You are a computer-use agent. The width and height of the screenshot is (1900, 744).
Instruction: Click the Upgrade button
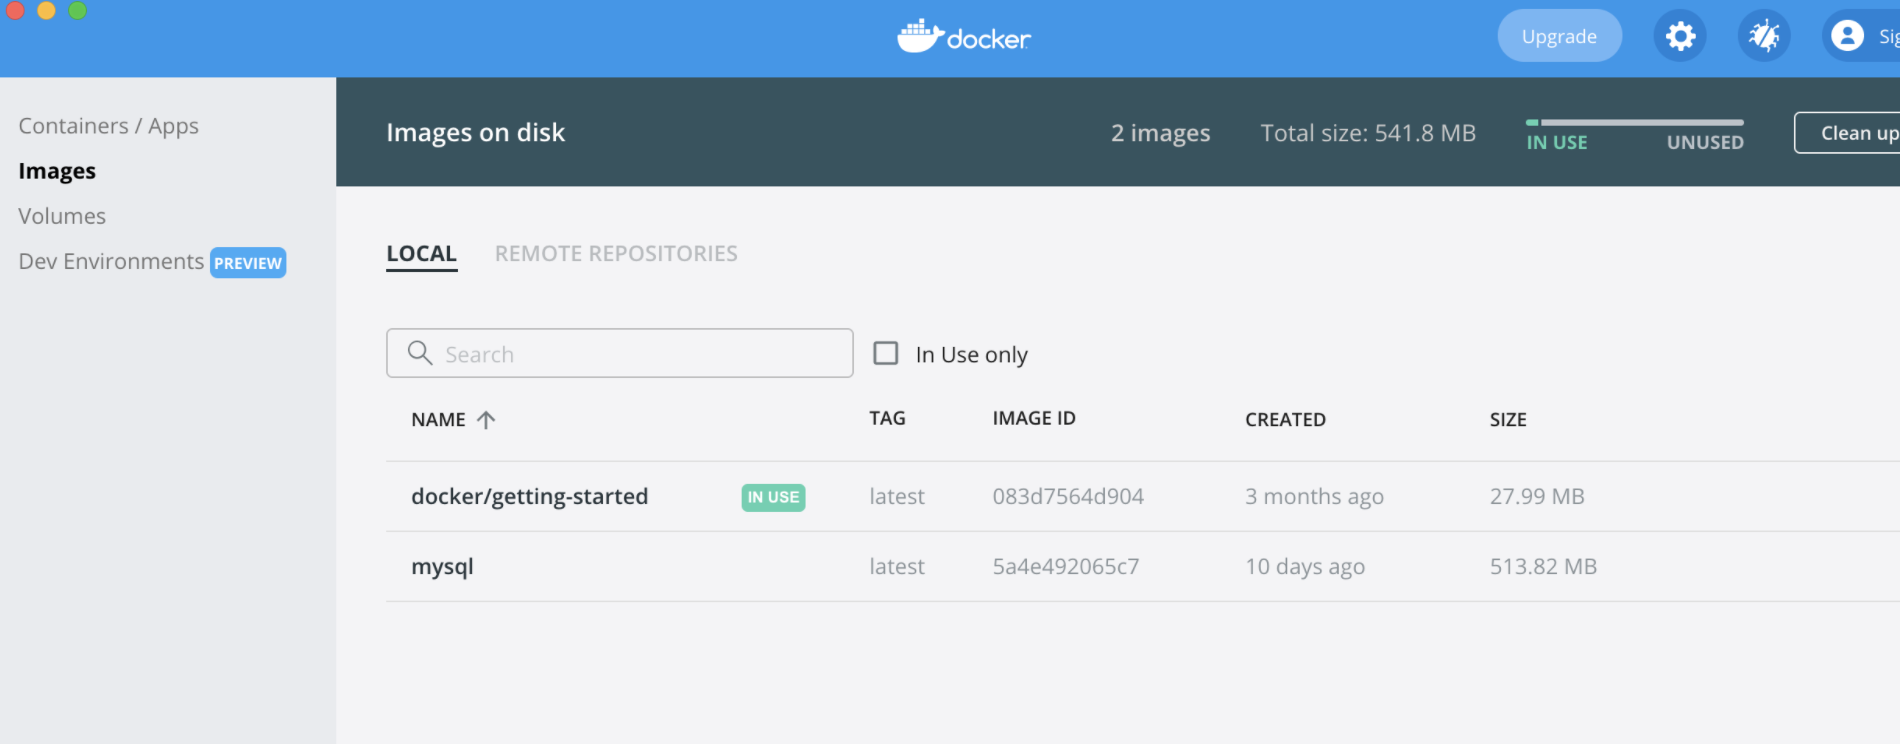coord(1559,36)
